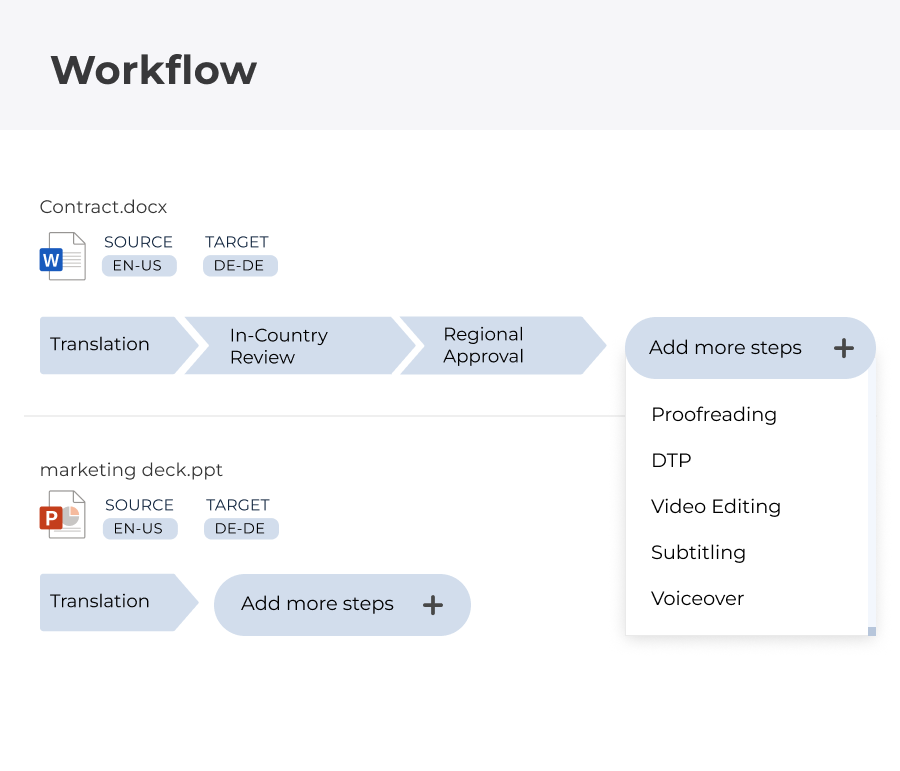Click the Contract.docx file name
This screenshot has width=900, height=771.
pos(103,207)
